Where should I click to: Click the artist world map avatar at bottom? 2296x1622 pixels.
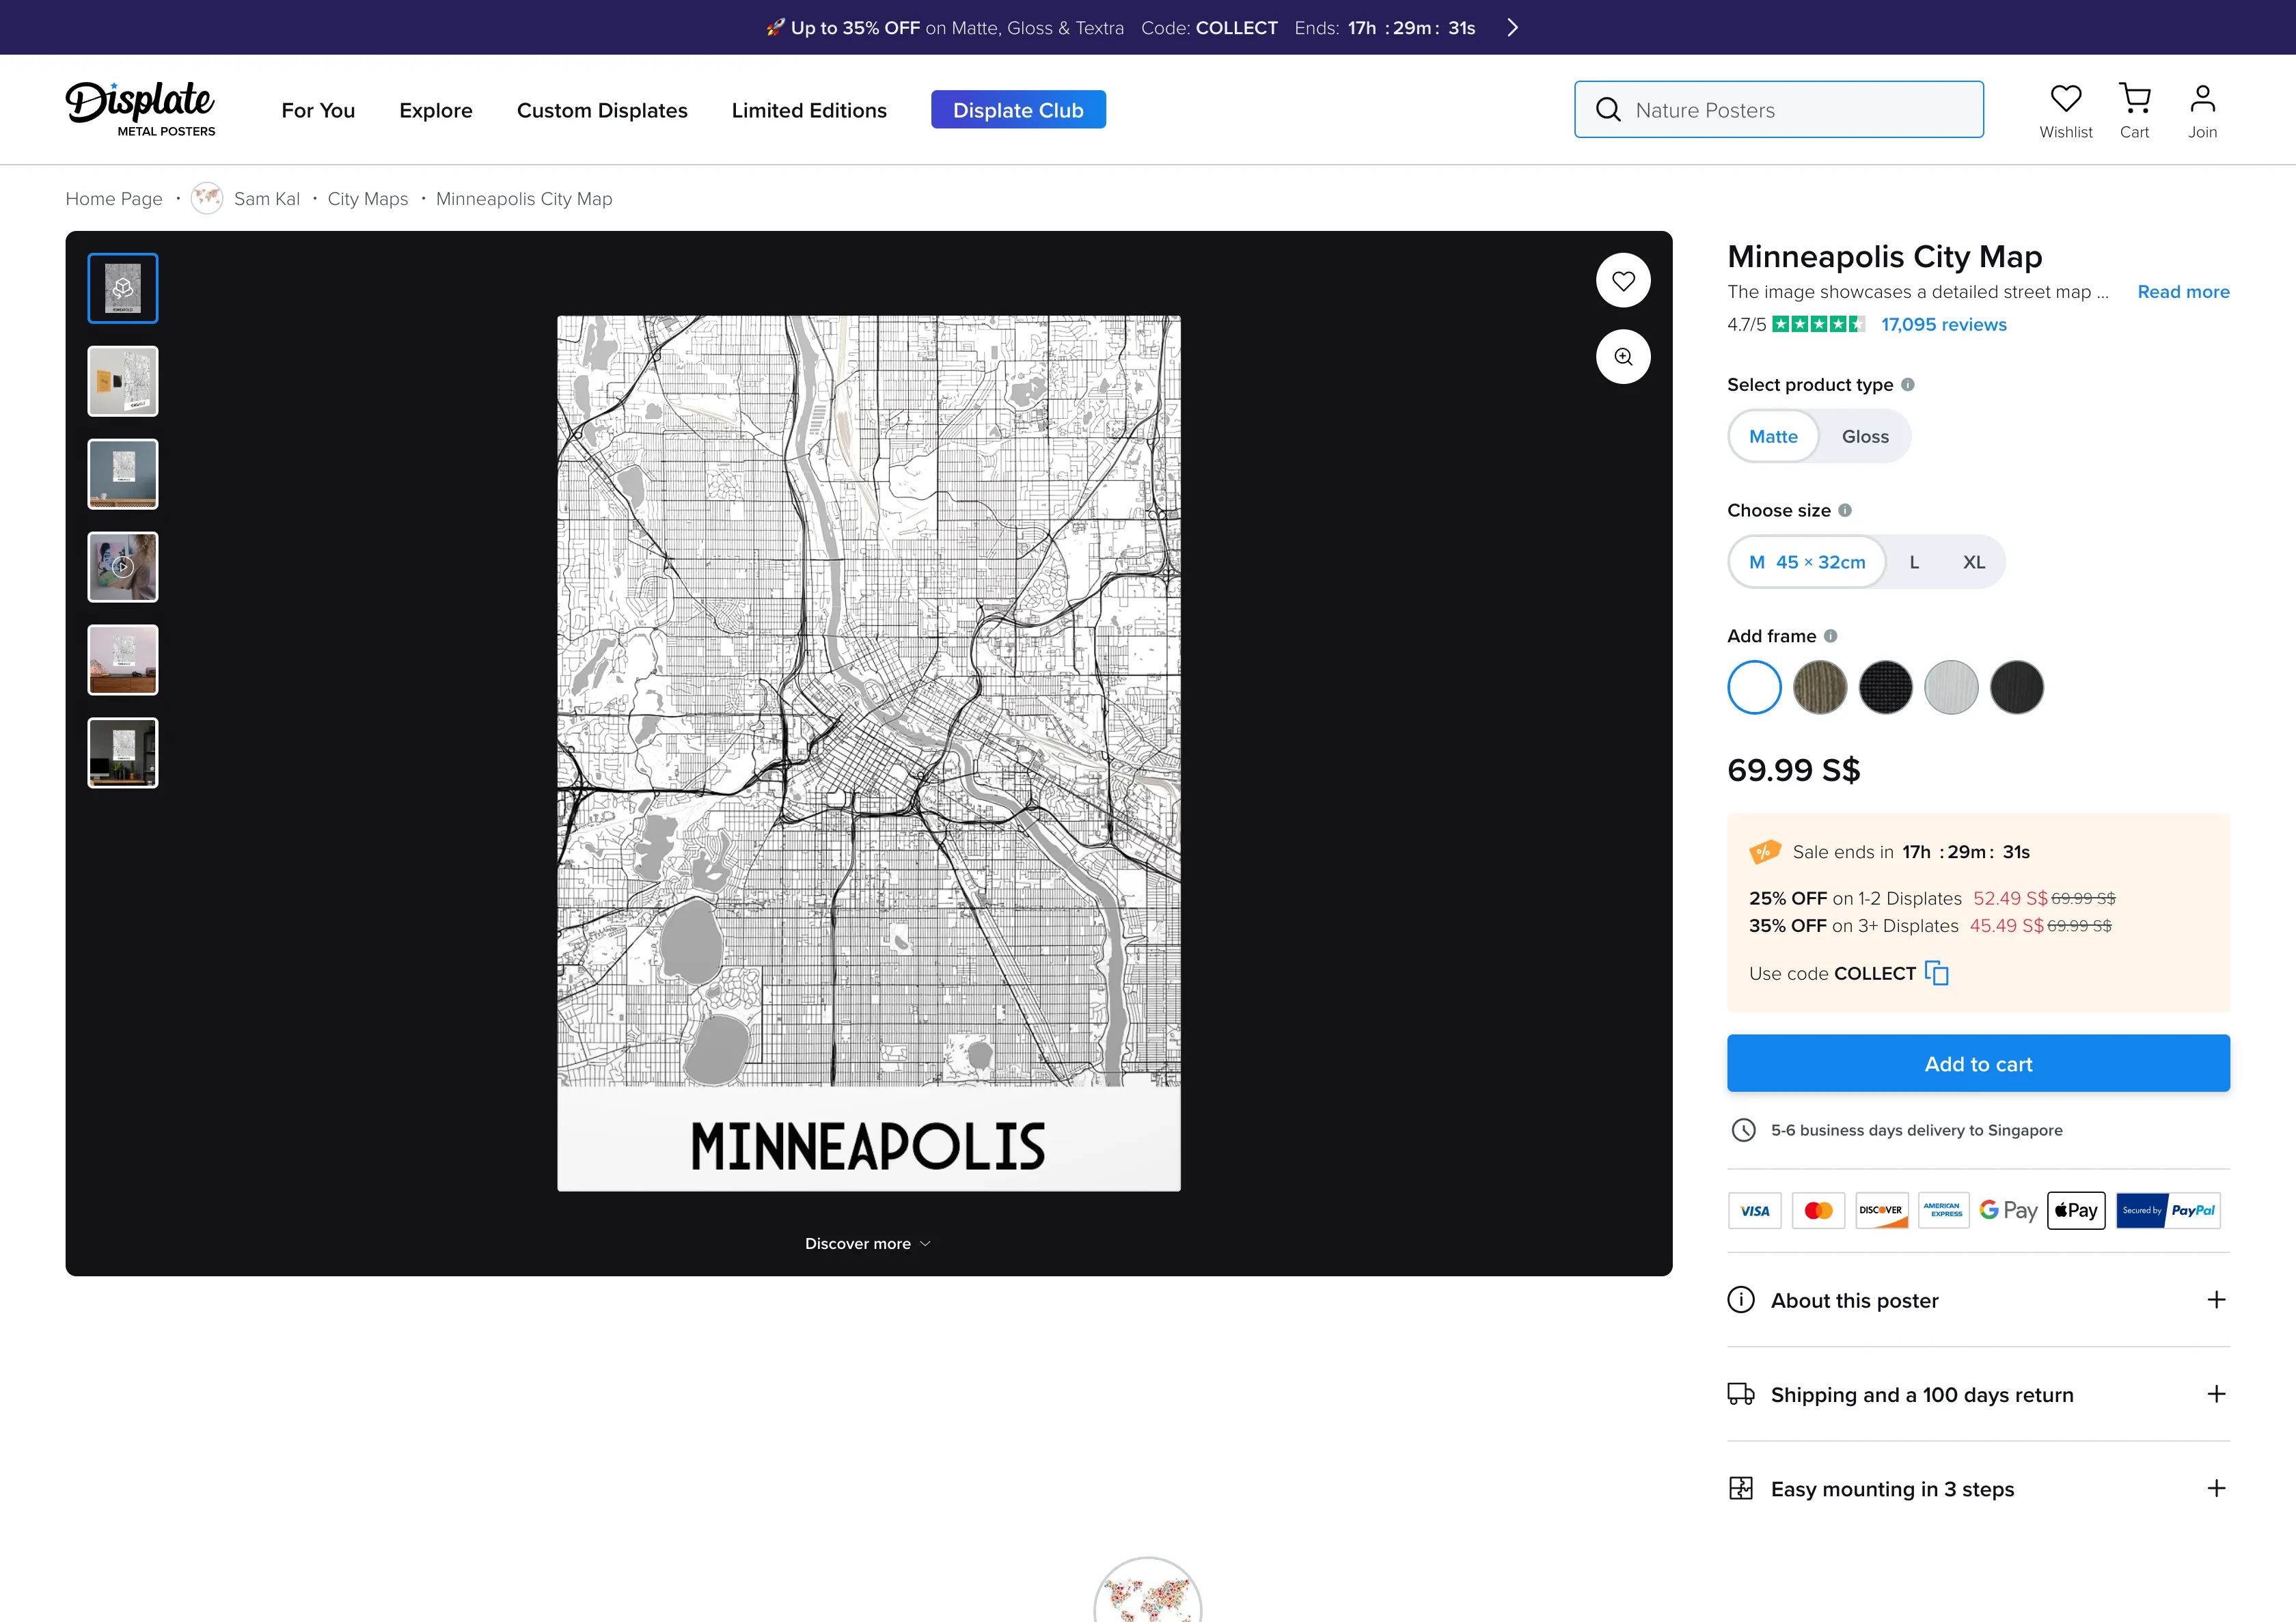click(x=1147, y=1590)
